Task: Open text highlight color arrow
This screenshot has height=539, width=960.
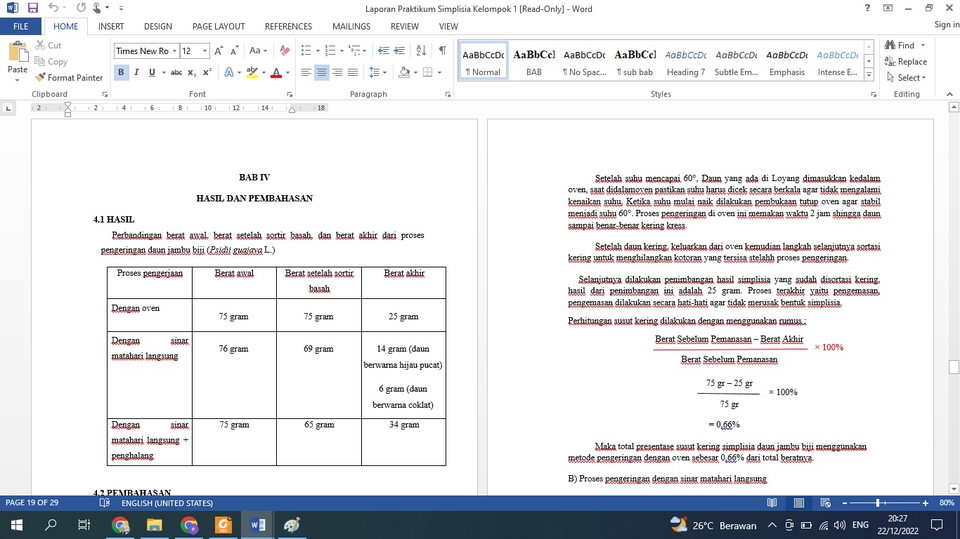Action: point(264,72)
